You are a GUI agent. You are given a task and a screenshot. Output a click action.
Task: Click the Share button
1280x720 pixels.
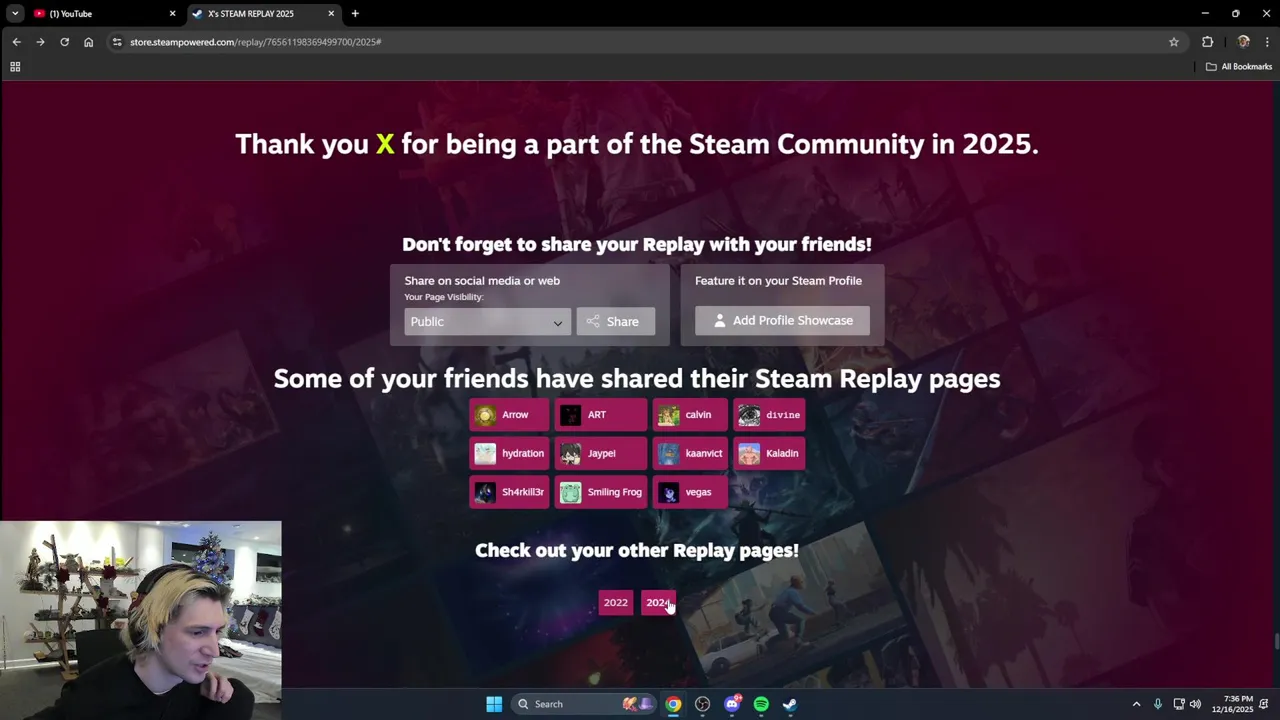pos(615,321)
